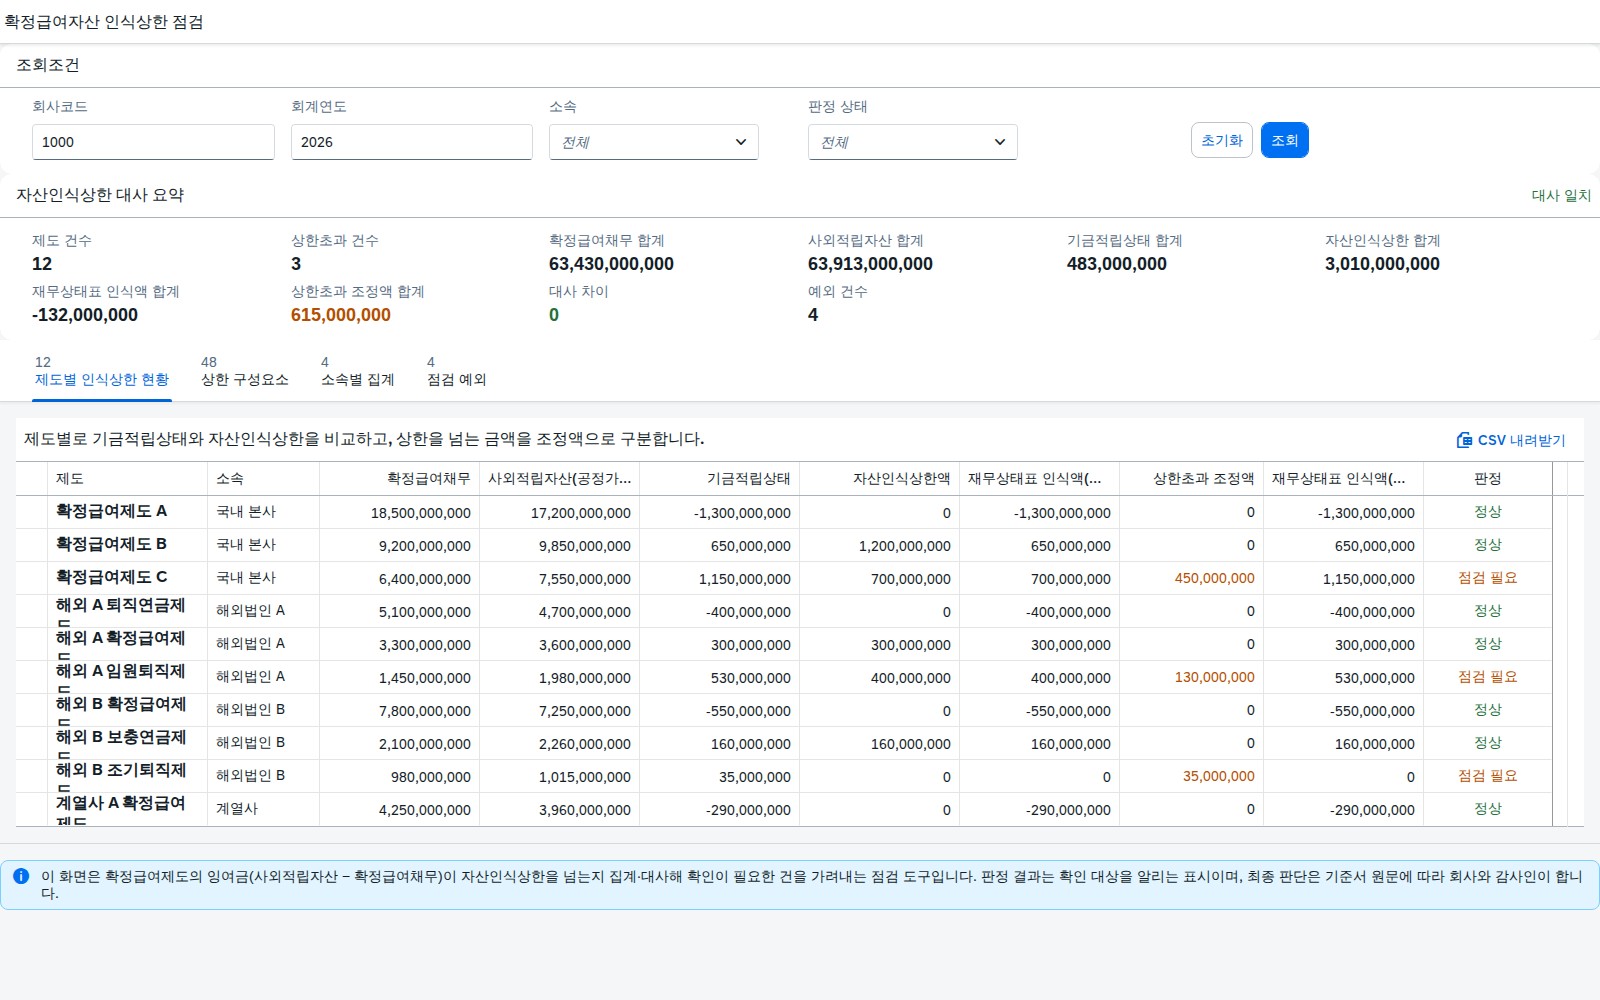
Task: Click 점검 필요 status for 해외 A 임원퇴직제
Action: pyautogui.click(x=1488, y=677)
